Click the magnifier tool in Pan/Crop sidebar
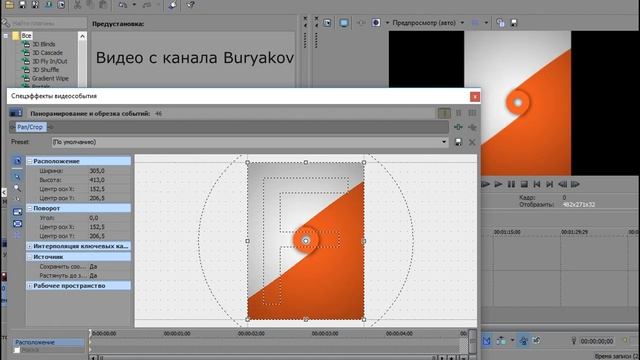The width and height of the screenshot is (640, 360). coord(17,188)
